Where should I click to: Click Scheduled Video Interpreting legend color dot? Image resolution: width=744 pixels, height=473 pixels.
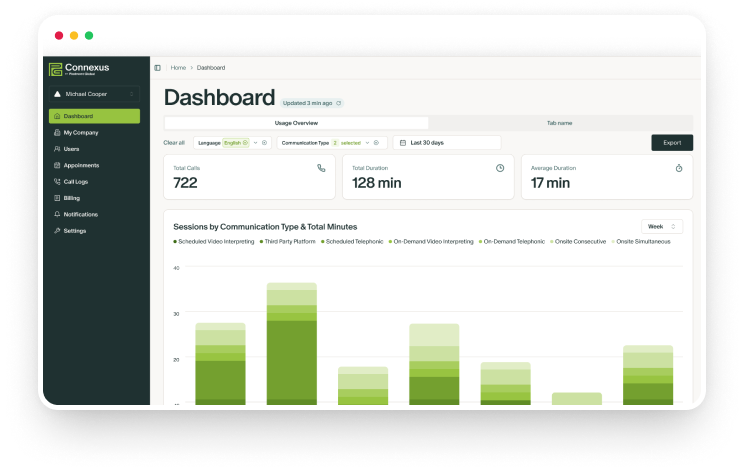tap(175, 242)
